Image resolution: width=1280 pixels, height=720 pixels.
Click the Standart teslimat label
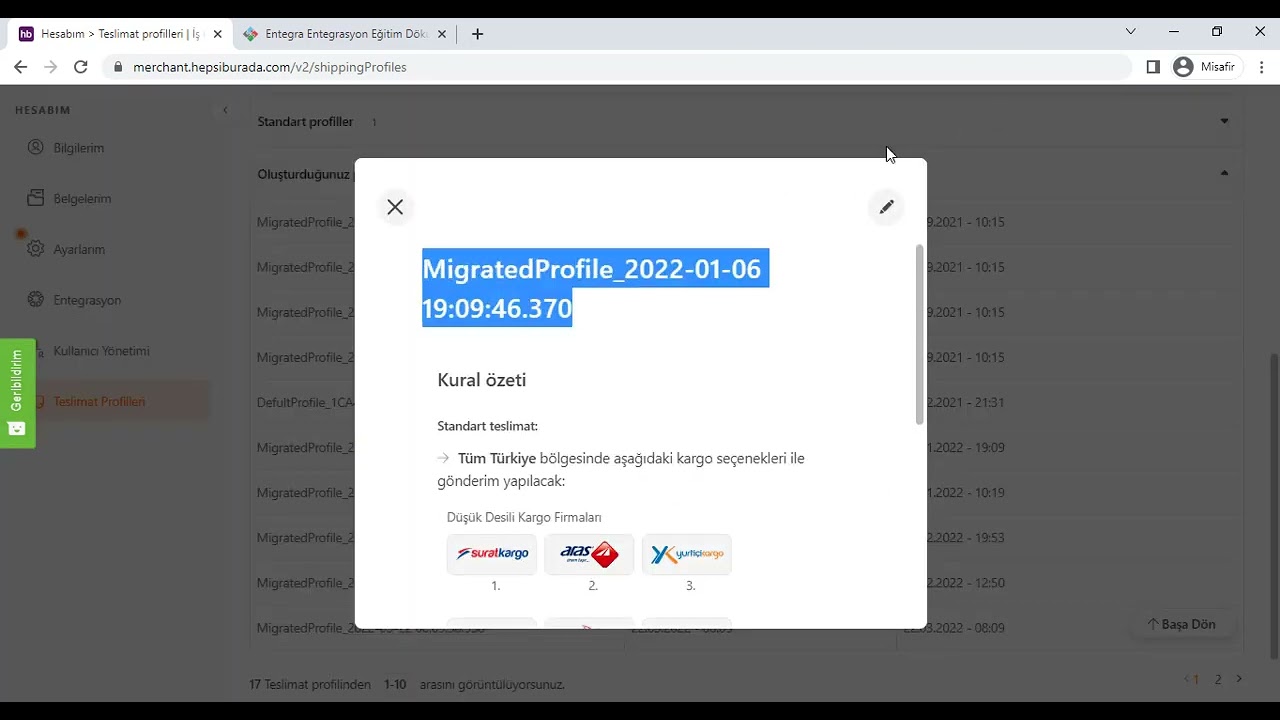coord(487,426)
